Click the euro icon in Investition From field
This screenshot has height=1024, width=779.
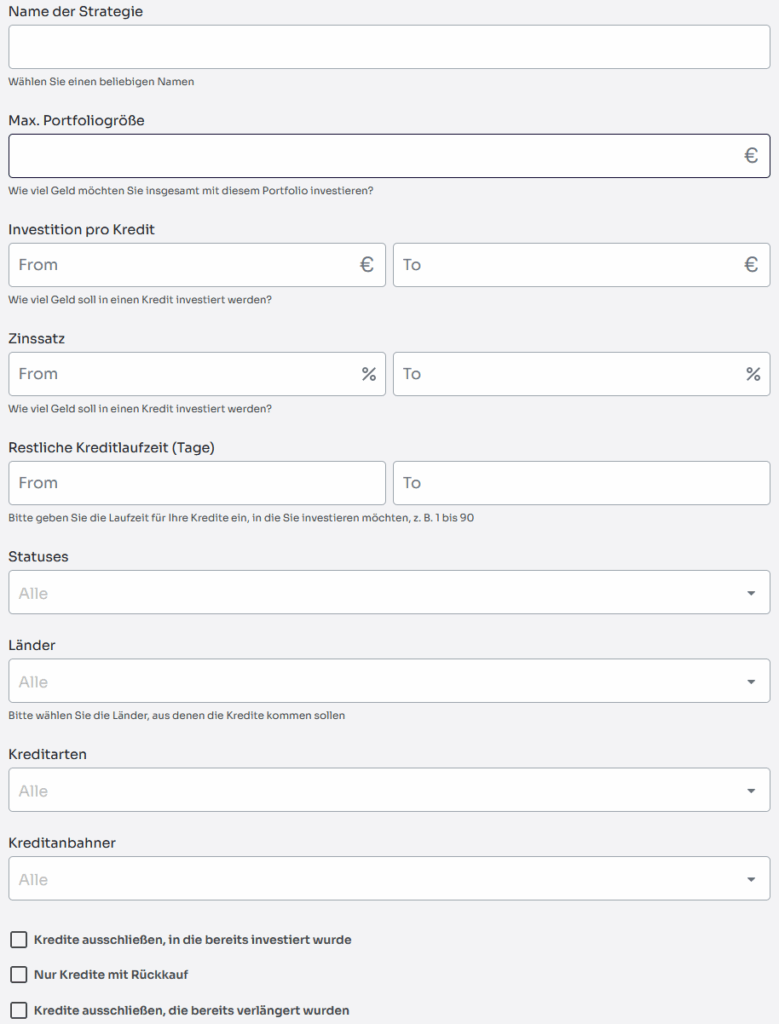tap(367, 265)
